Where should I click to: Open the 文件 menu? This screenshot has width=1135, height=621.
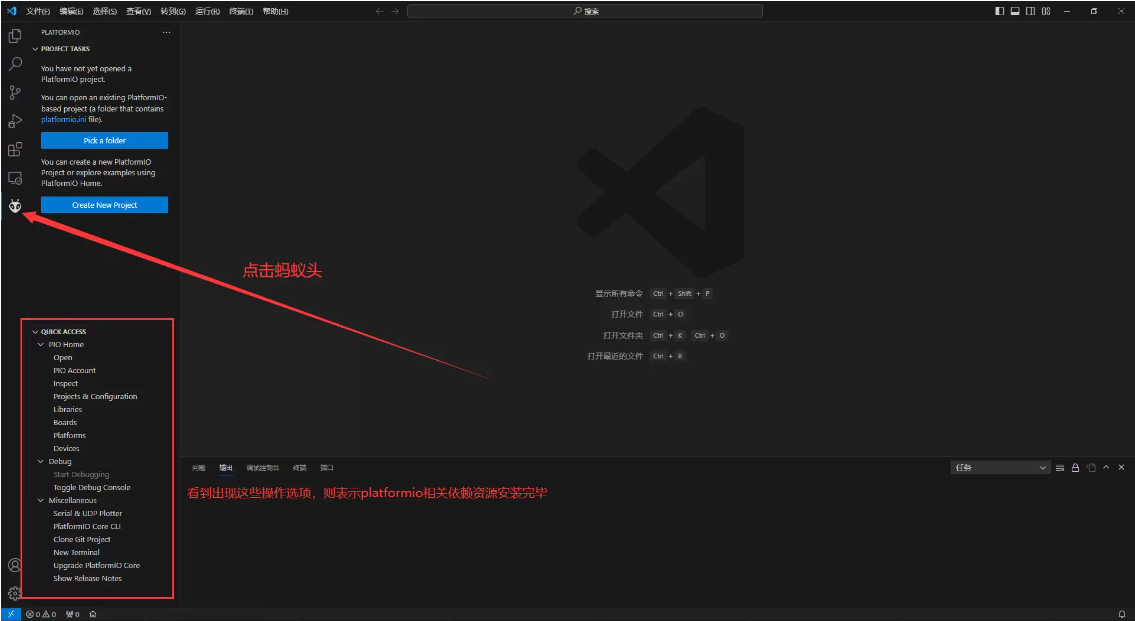(x=38, y=11)
